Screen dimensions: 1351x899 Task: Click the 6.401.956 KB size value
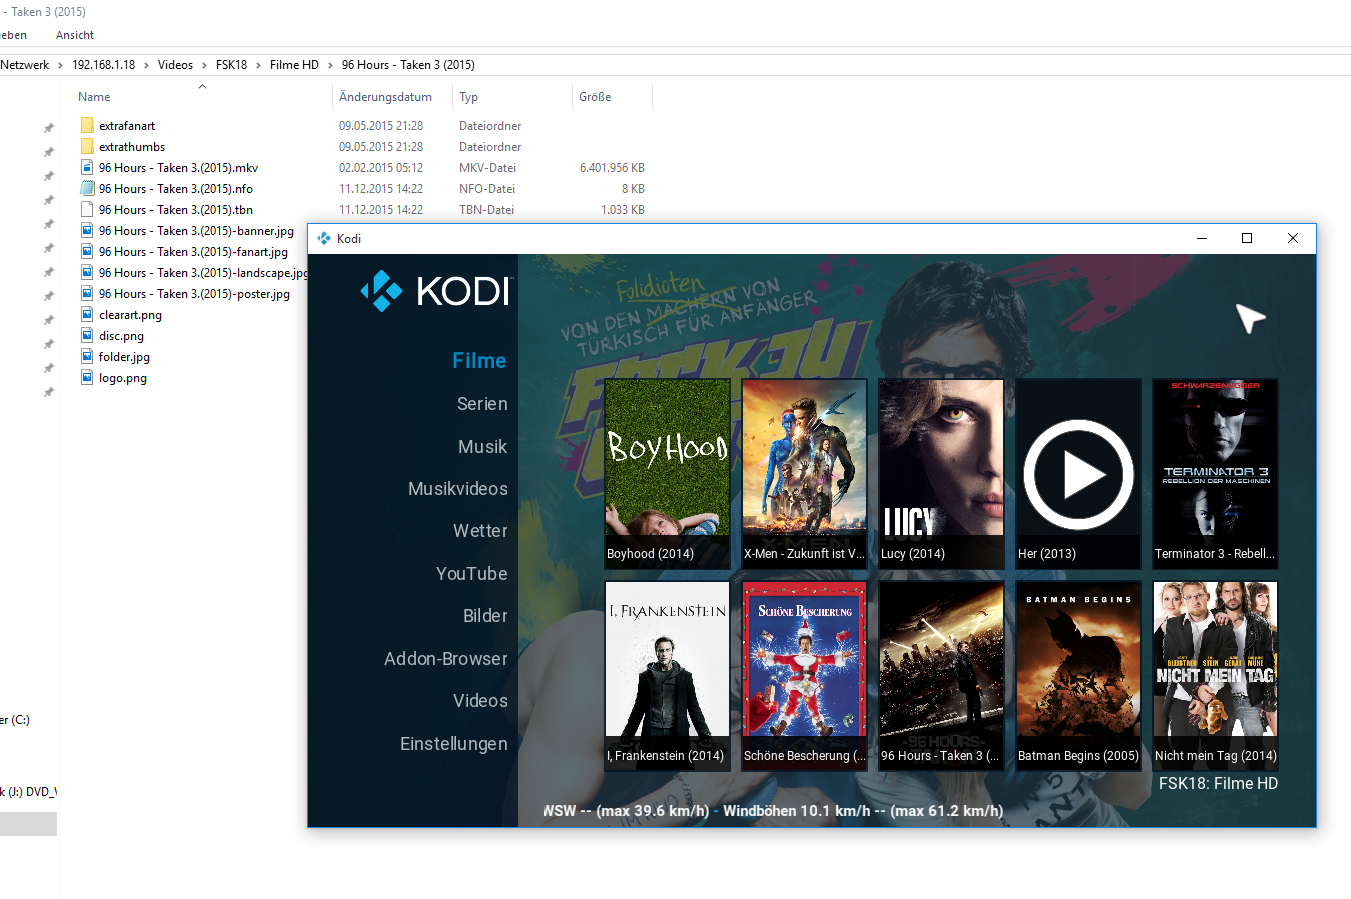coord(612,168)
